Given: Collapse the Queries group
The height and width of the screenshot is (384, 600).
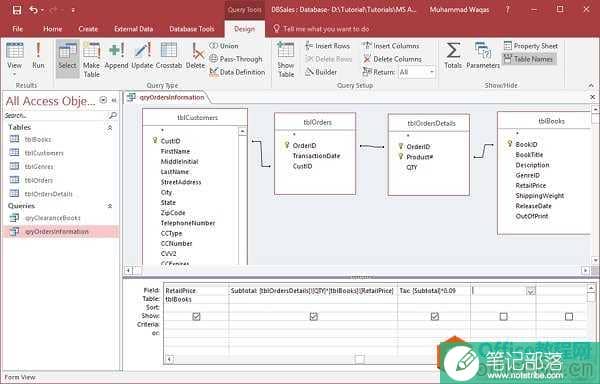Looking at the screenshot, I should (x=109, y=206).
